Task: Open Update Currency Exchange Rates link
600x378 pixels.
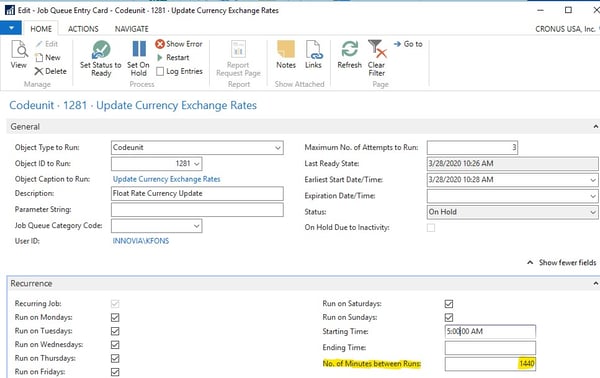Action: coord(166,179)
